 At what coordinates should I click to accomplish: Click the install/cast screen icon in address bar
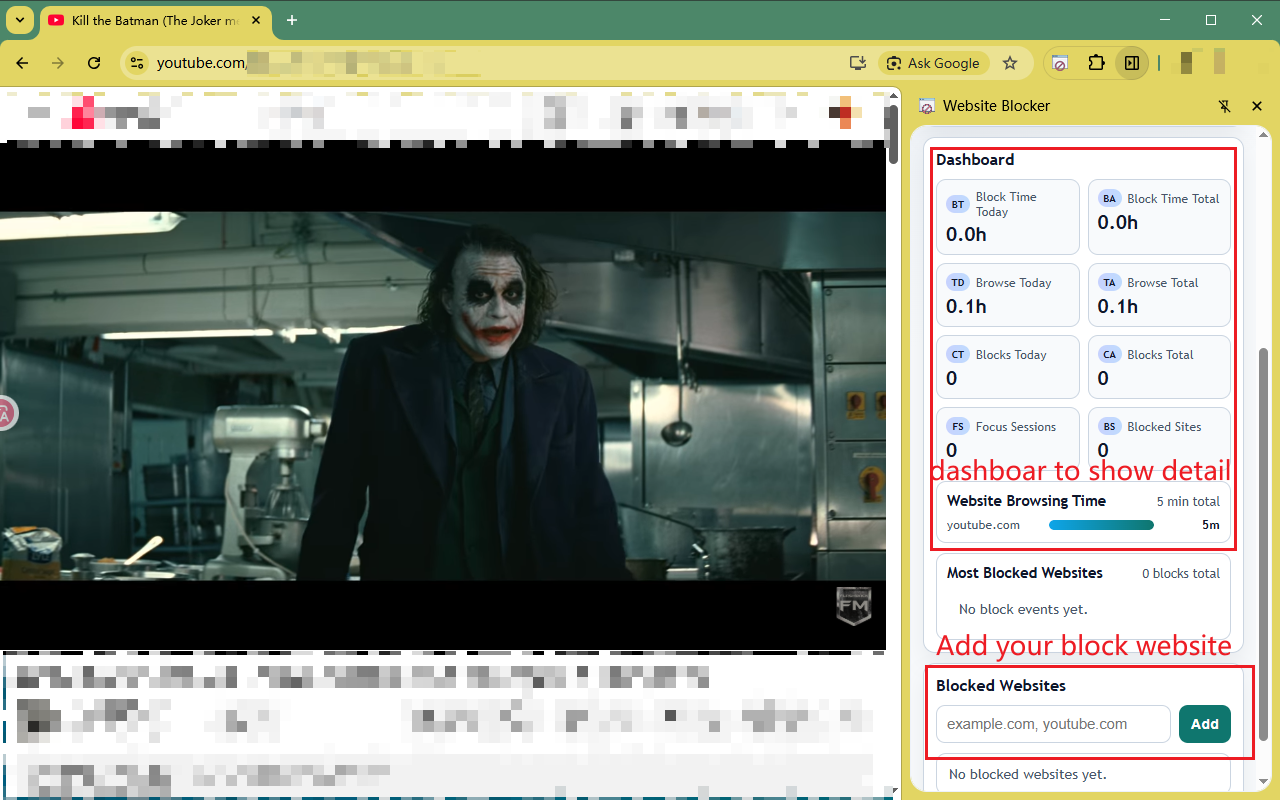pos(857,63)
